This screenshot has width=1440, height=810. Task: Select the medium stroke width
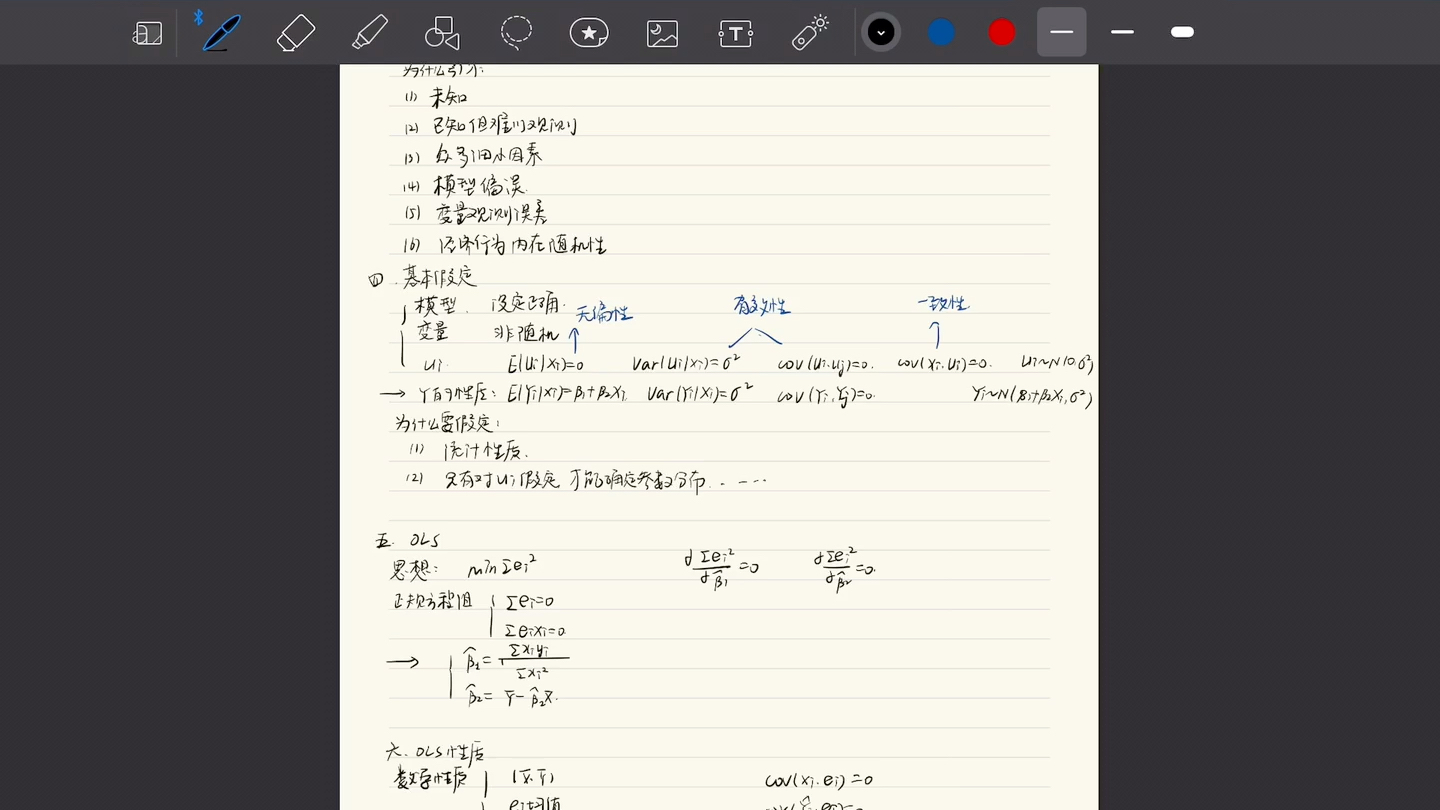pos(1122,32)
